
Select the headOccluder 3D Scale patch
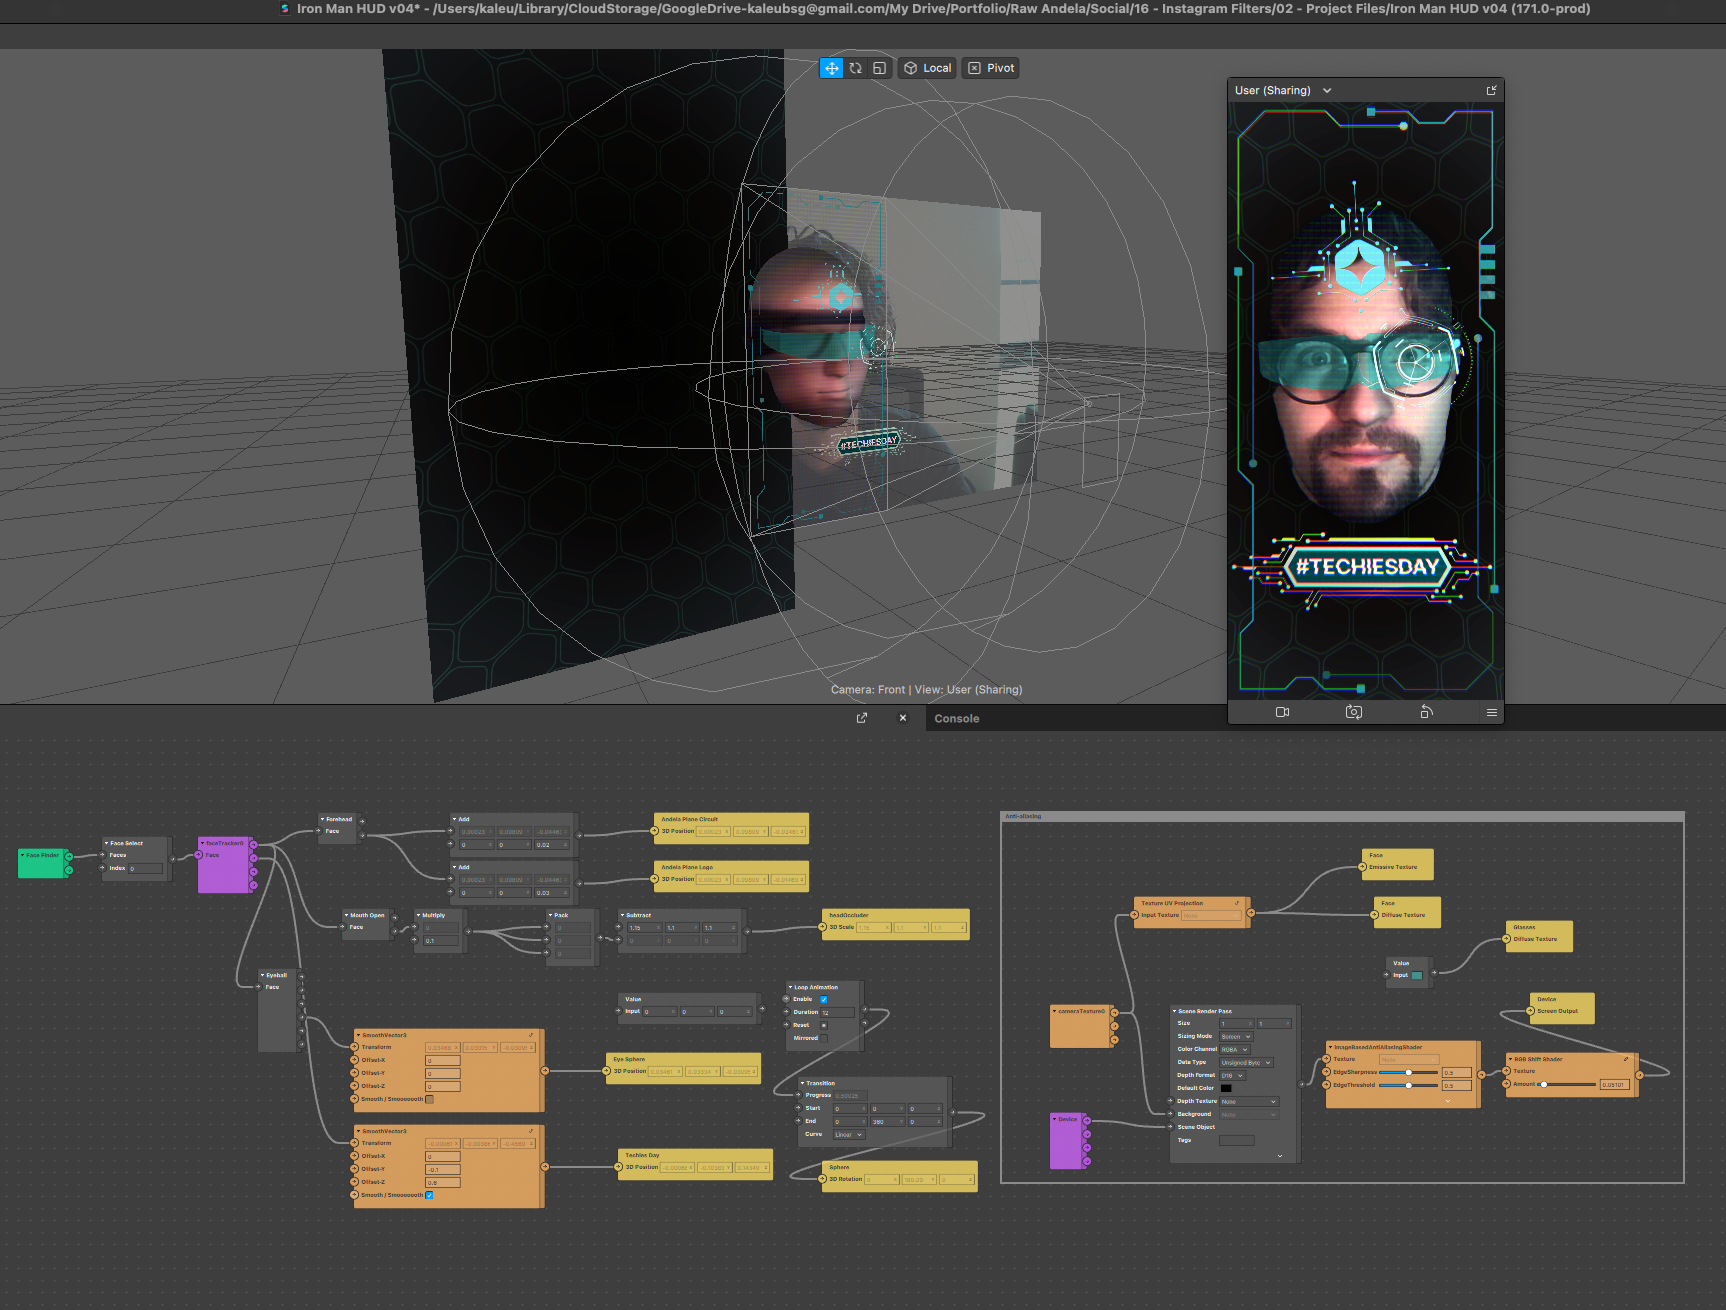point(895,923)
